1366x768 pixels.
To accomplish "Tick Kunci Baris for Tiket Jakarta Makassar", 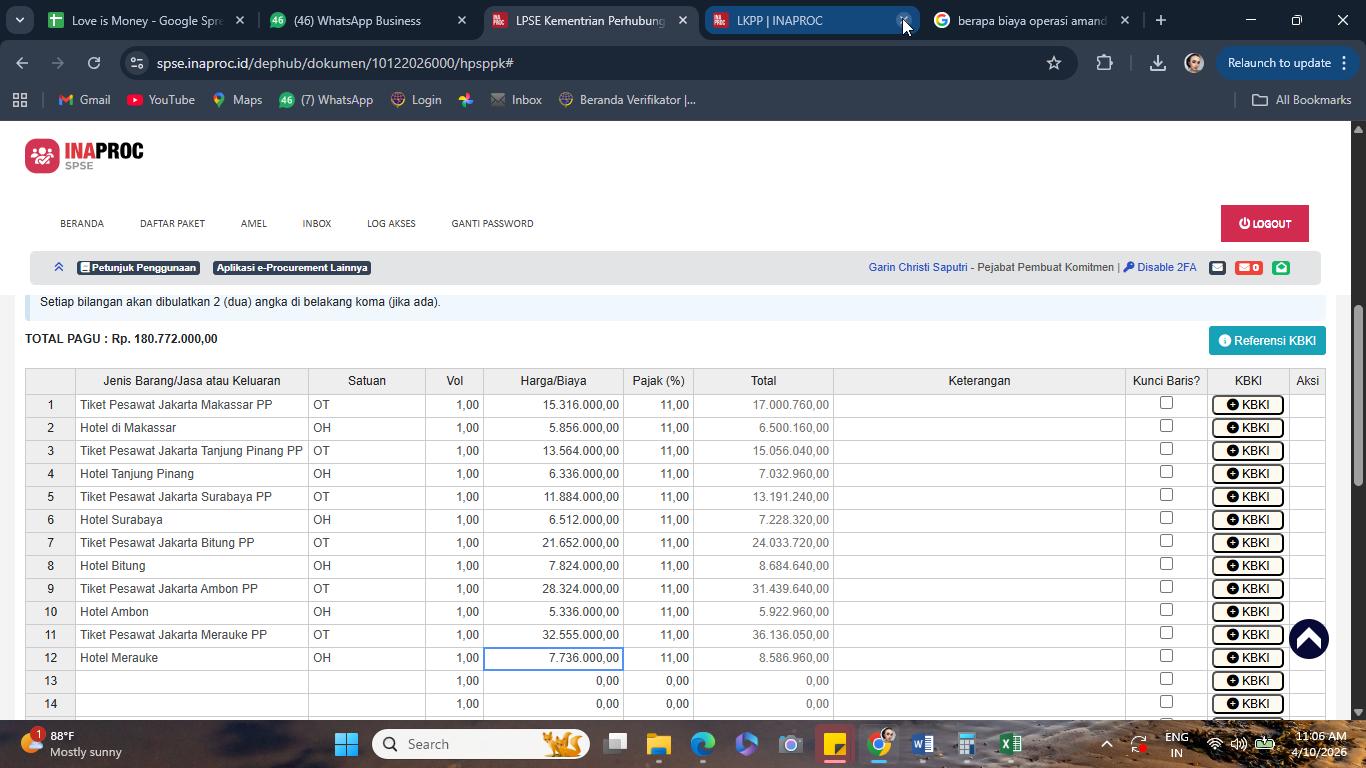I will coord(1166,403).
